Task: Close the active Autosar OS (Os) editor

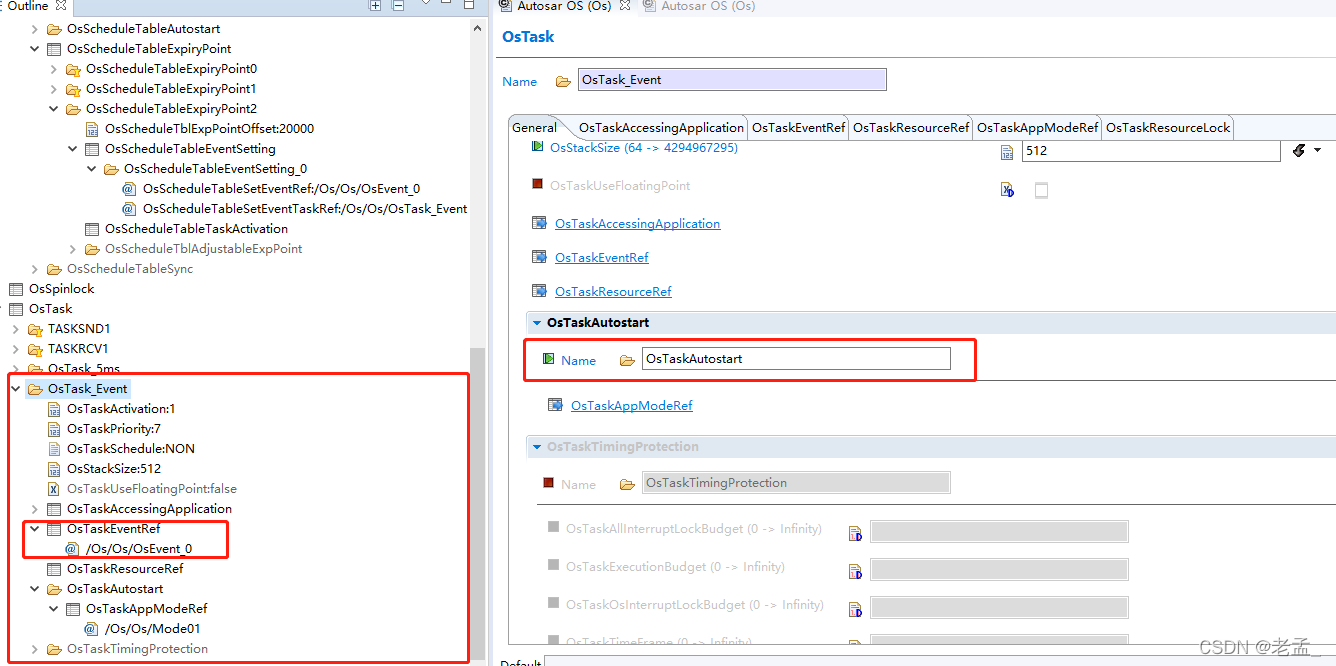Action: (x=625, y=6)
